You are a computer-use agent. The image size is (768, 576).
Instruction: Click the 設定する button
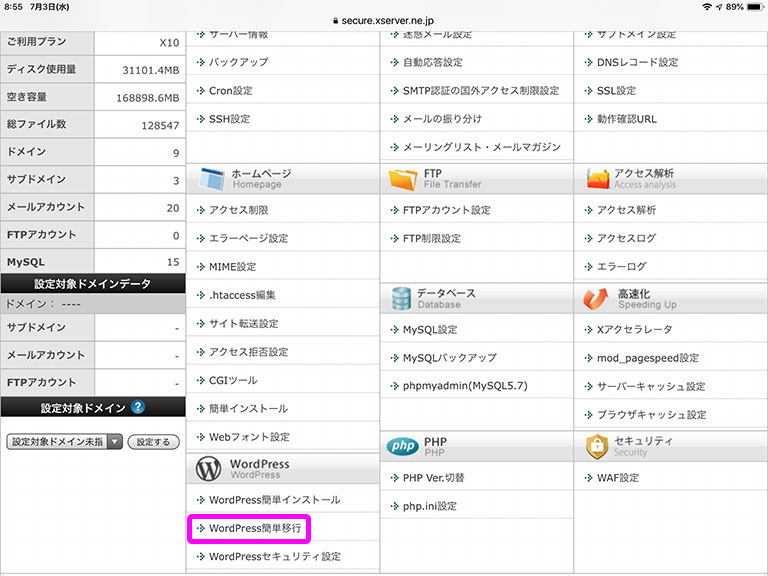pyautogui.click(x=153, y=442)
